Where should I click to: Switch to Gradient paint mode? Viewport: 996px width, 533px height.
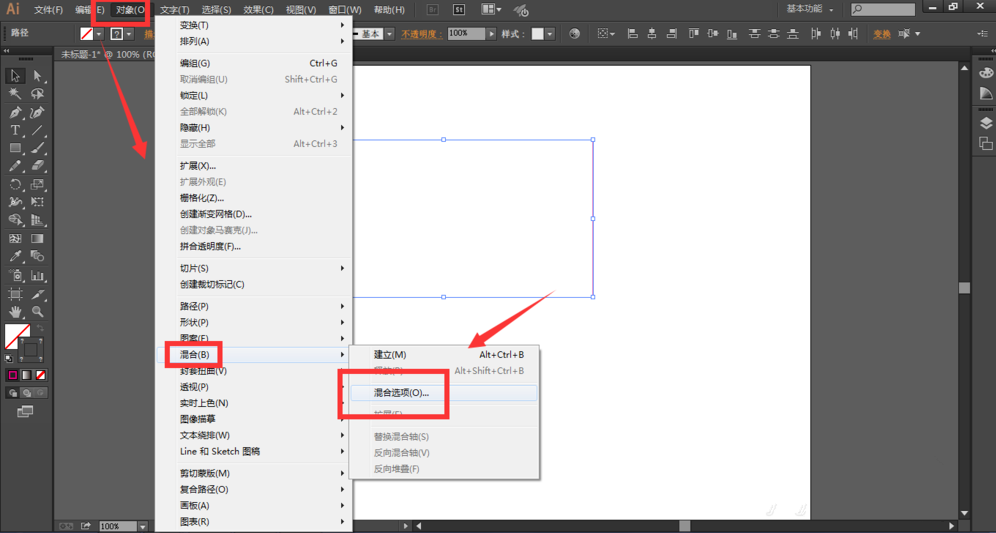27,375
